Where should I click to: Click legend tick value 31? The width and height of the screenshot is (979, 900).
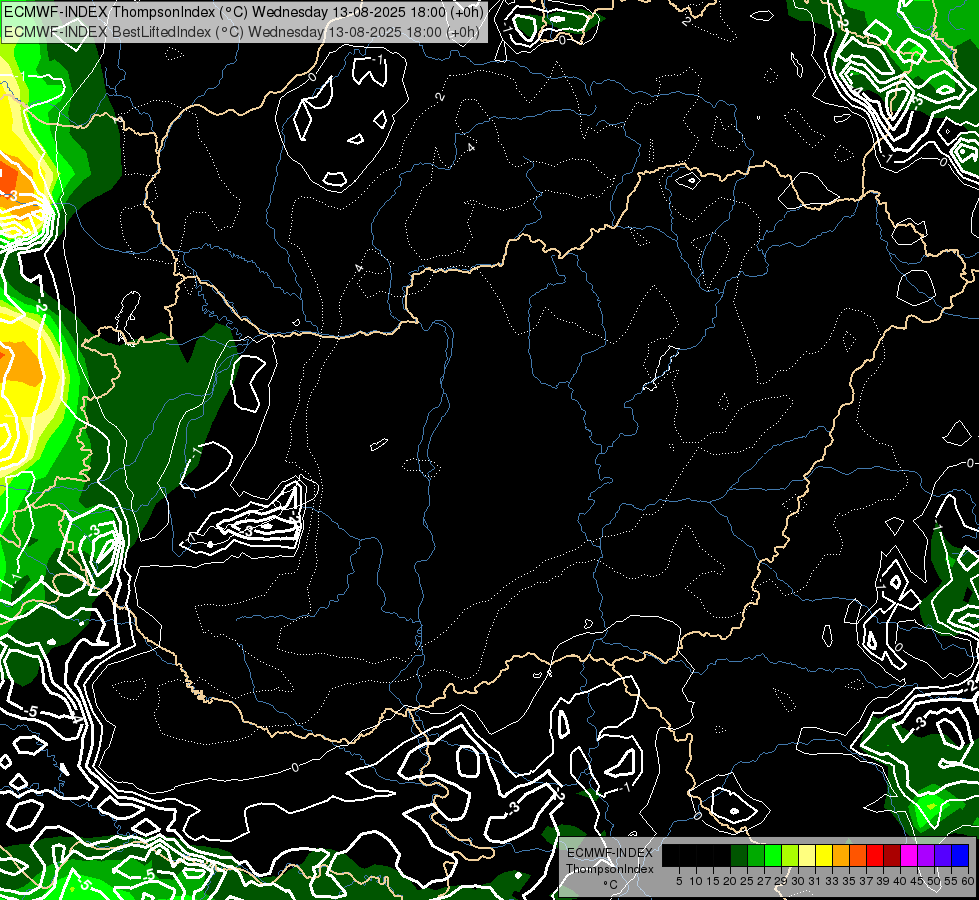tap(815, 881)
